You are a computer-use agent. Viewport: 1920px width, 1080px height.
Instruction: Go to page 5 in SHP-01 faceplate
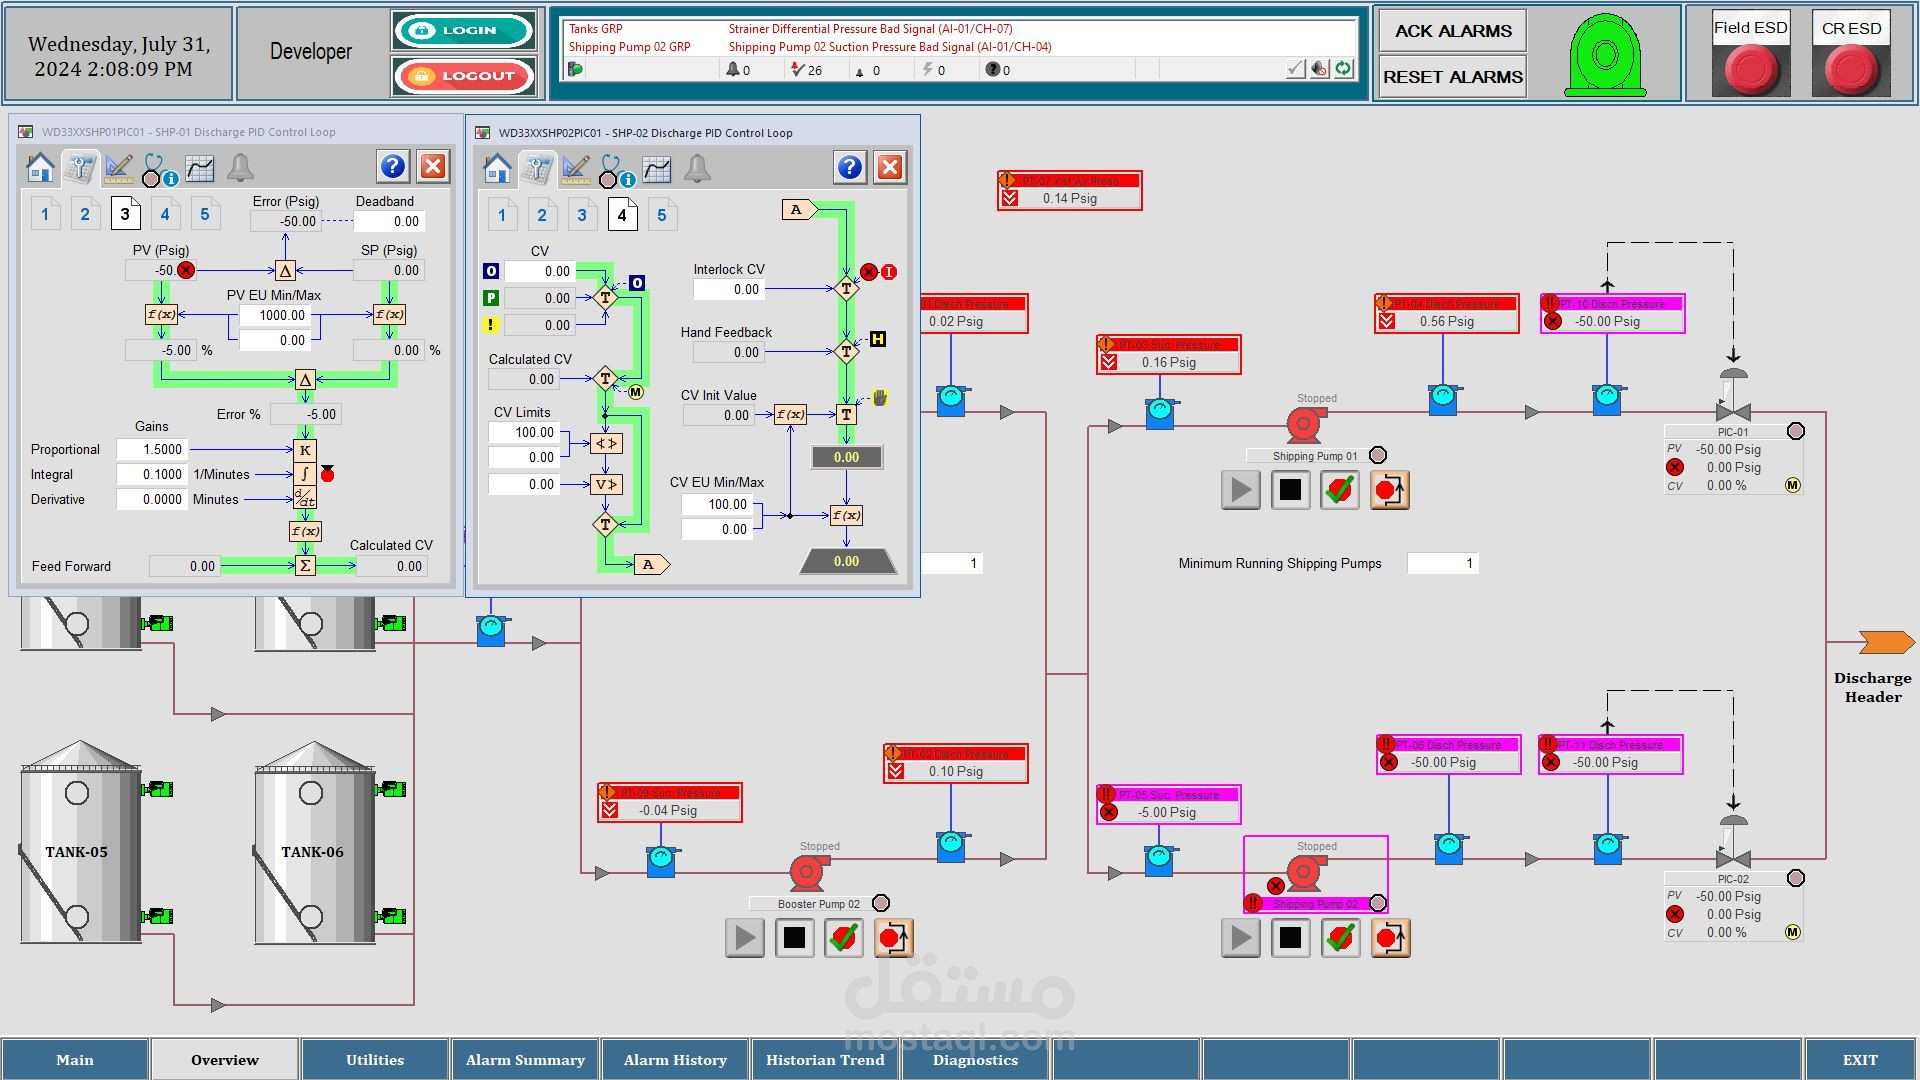205,214
